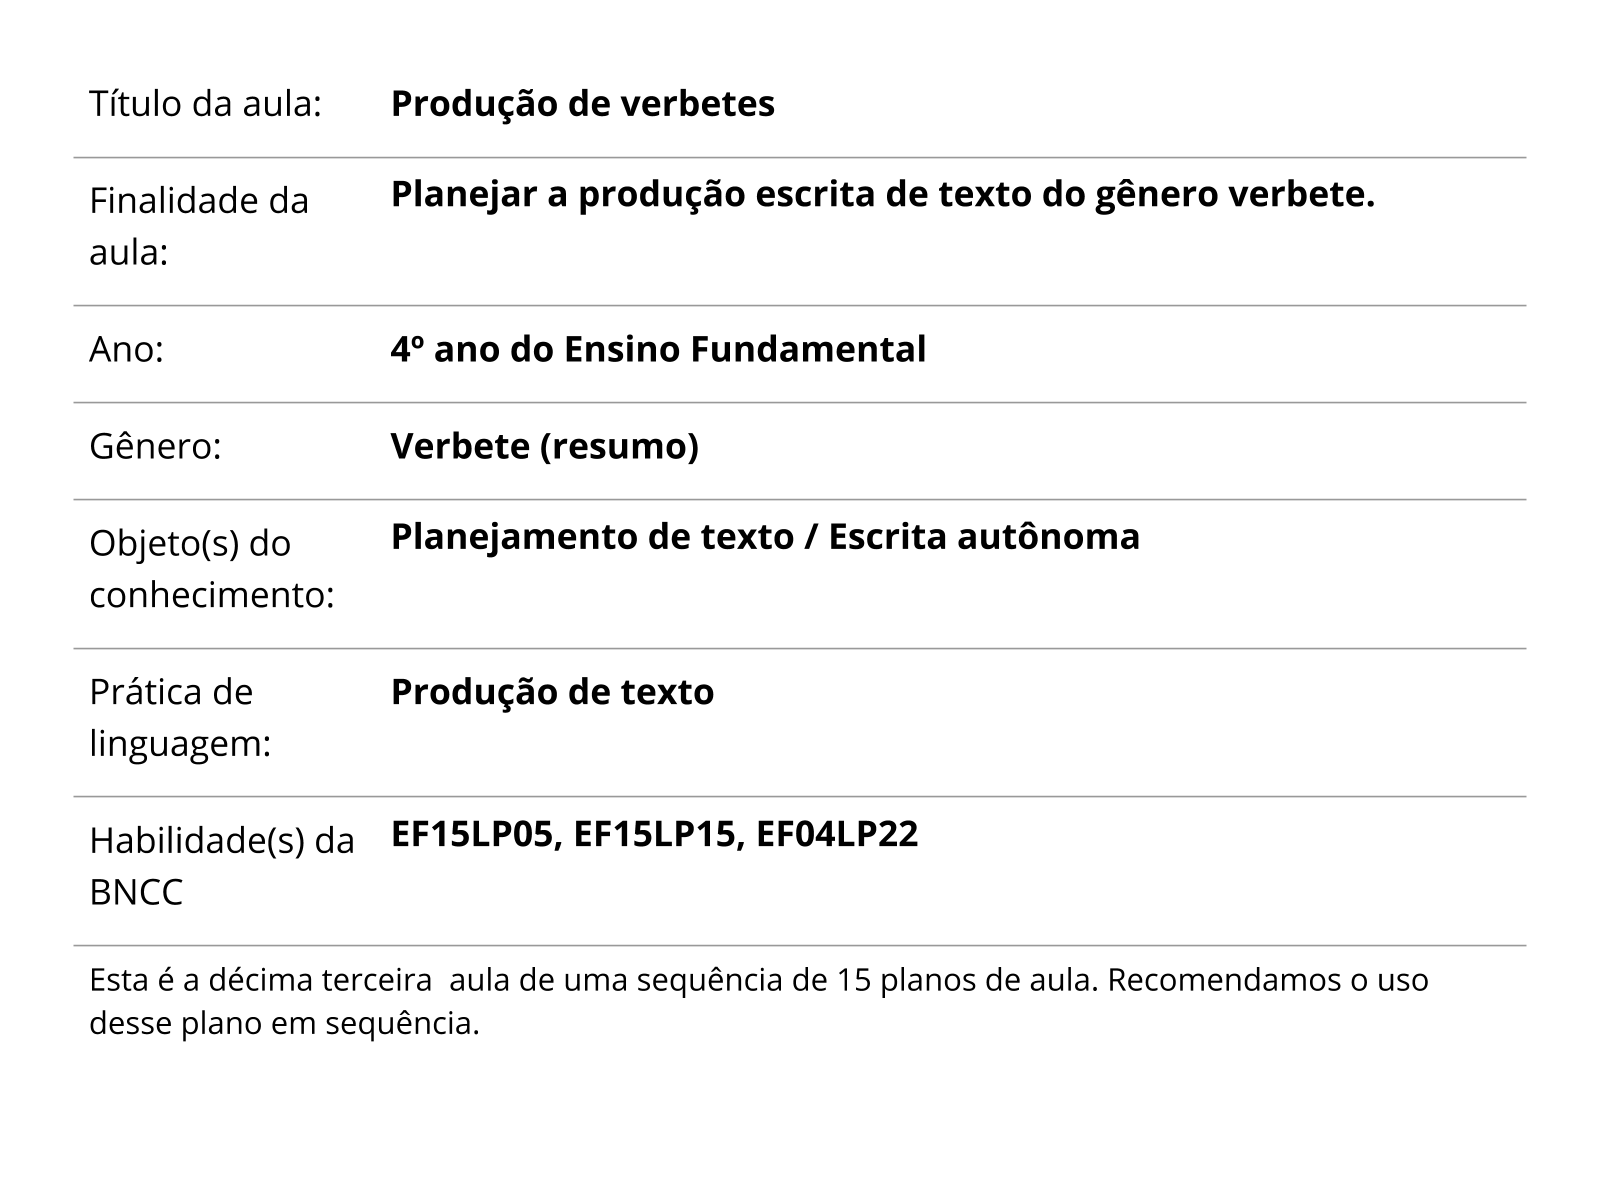Click the "Habilidade(s) da BNCC" label
This screenshot has width=1600, height=1200.
pos(221,866)
